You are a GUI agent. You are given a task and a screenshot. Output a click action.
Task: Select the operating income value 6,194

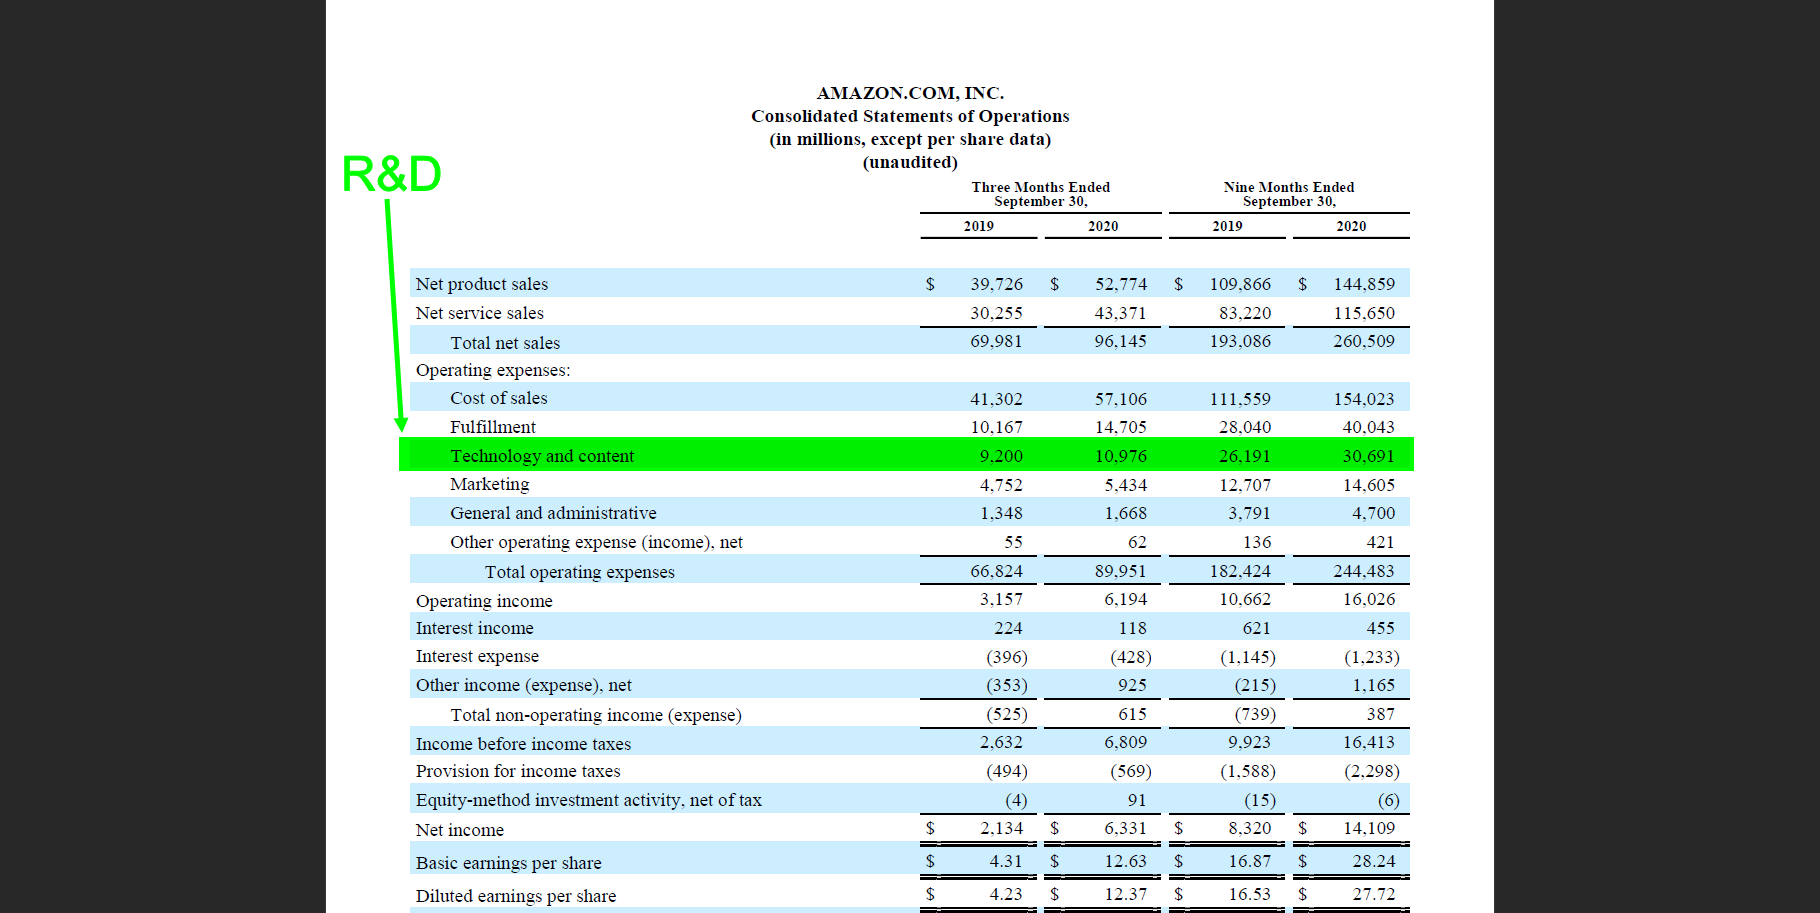tap(1126, 599)
